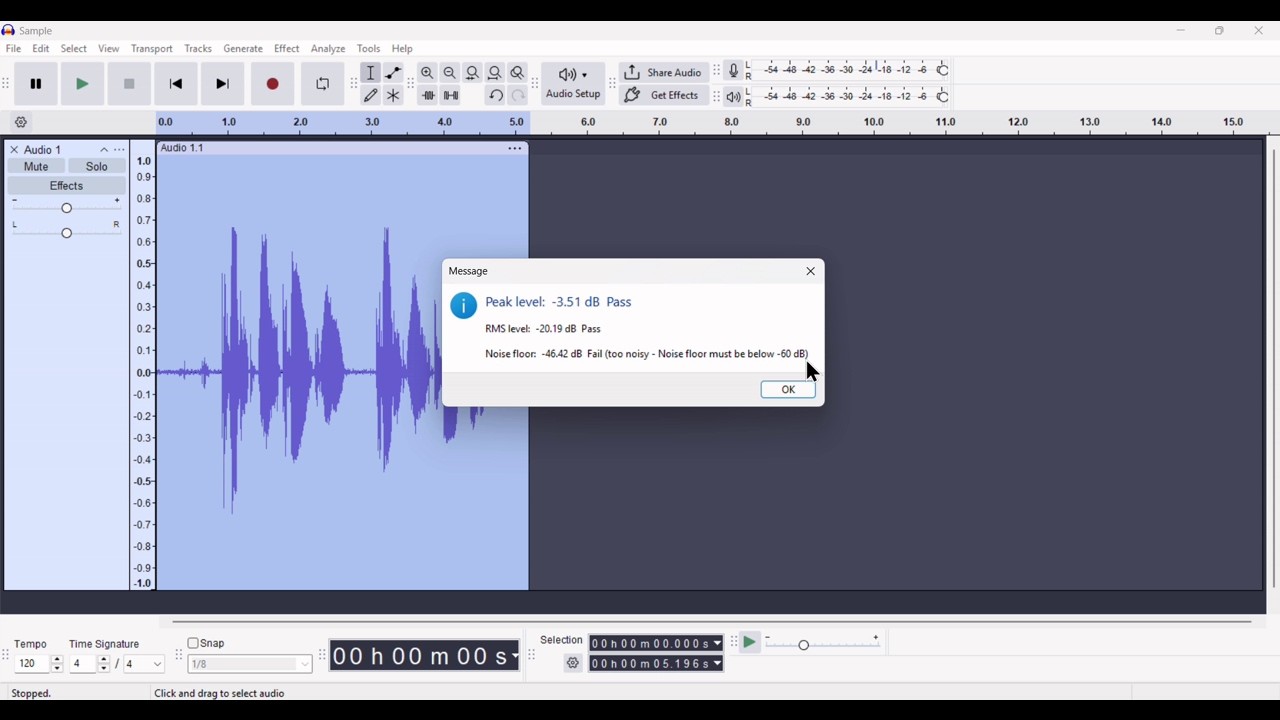Open the Generate menu
The width and height of the screenshot is (1280, 720).
[243, 49]
